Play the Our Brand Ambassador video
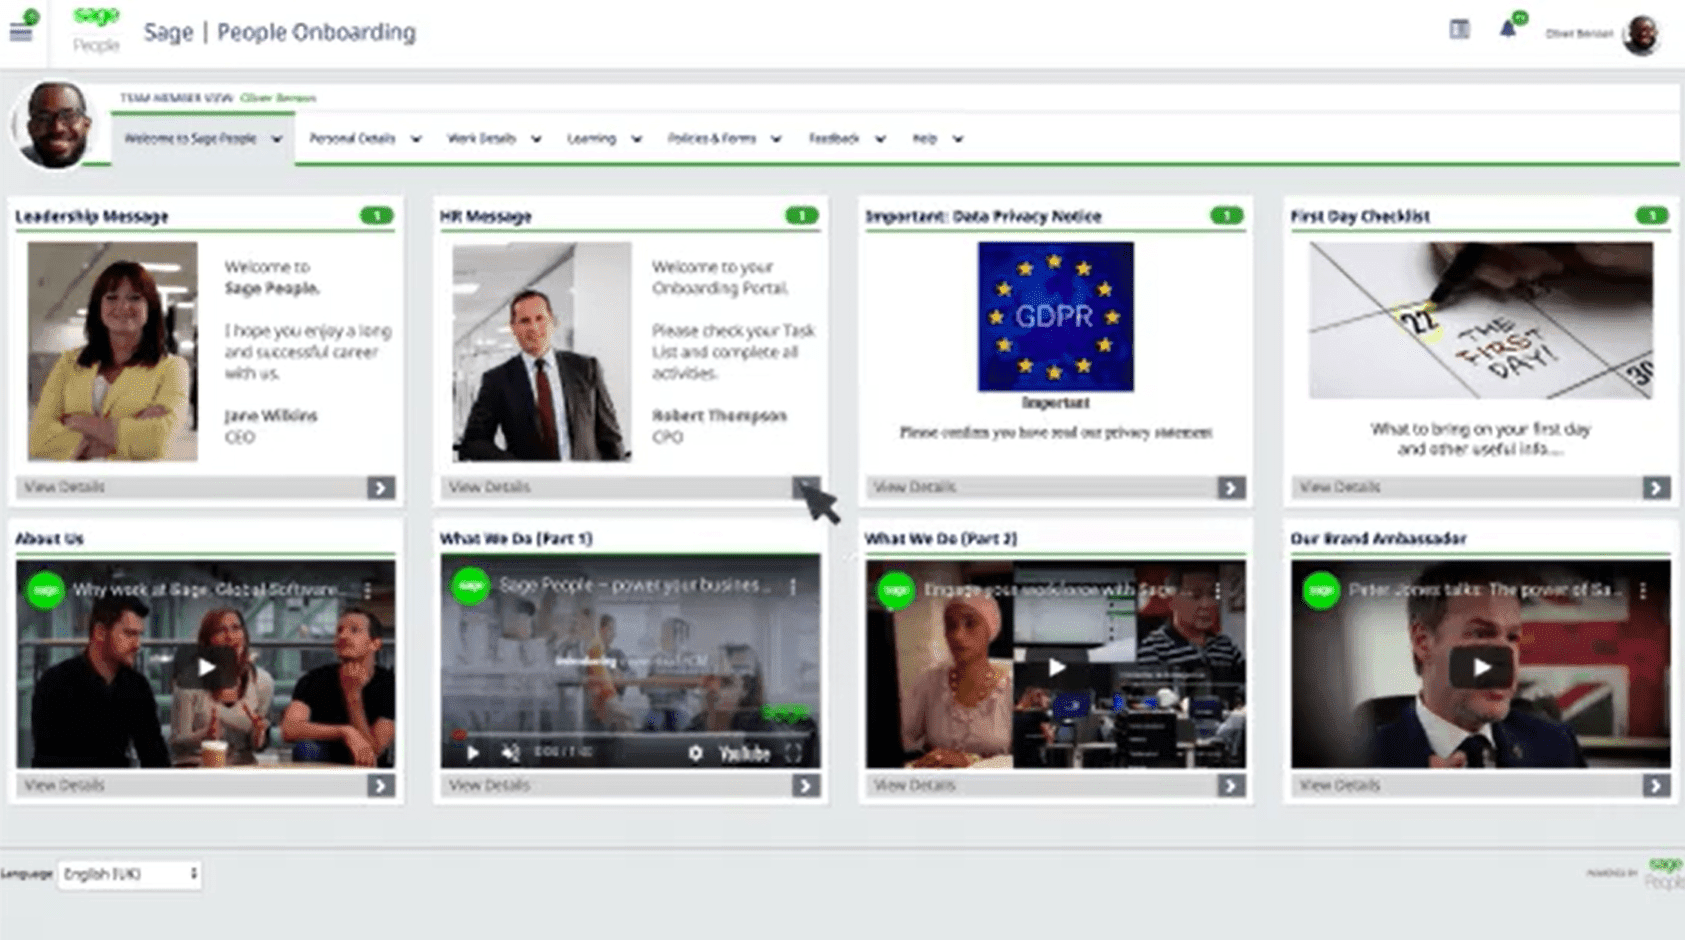Screen dimensions: 1685x940 tap(1480, 667)
